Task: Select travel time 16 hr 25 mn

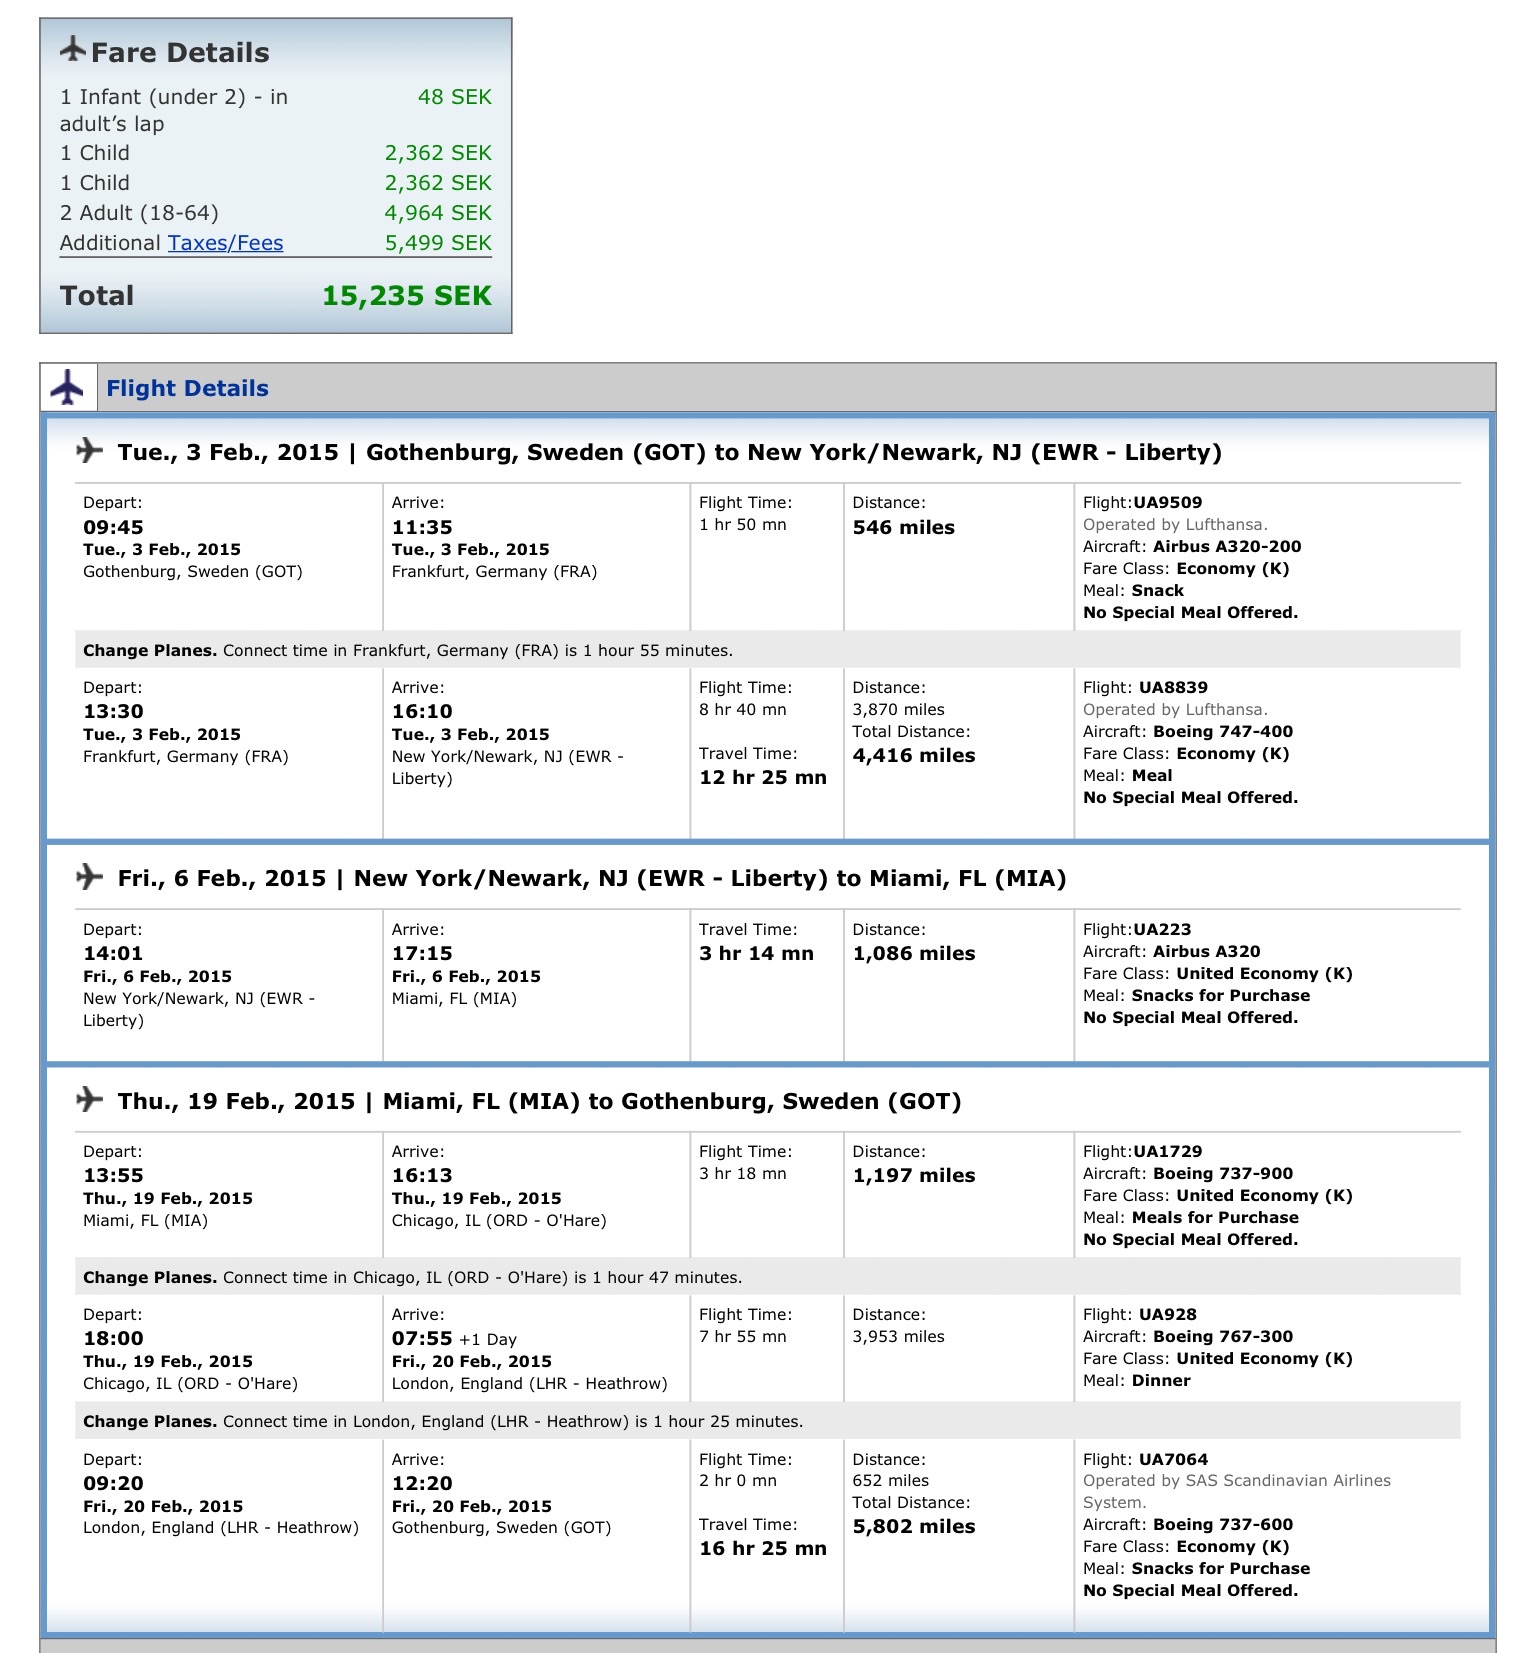Action: pyautogui.click(x=763, y=1549)
